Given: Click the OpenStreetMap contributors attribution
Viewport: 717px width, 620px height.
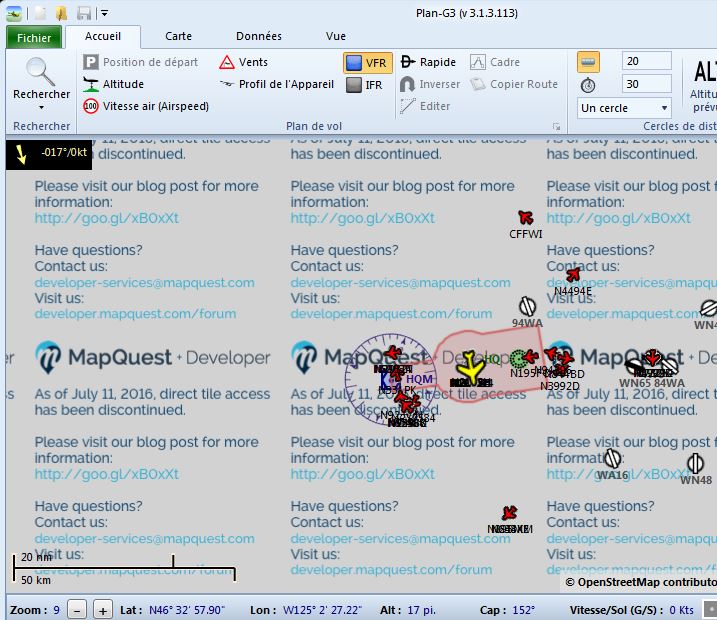Looking at the screenshot, I should [641, 582].
